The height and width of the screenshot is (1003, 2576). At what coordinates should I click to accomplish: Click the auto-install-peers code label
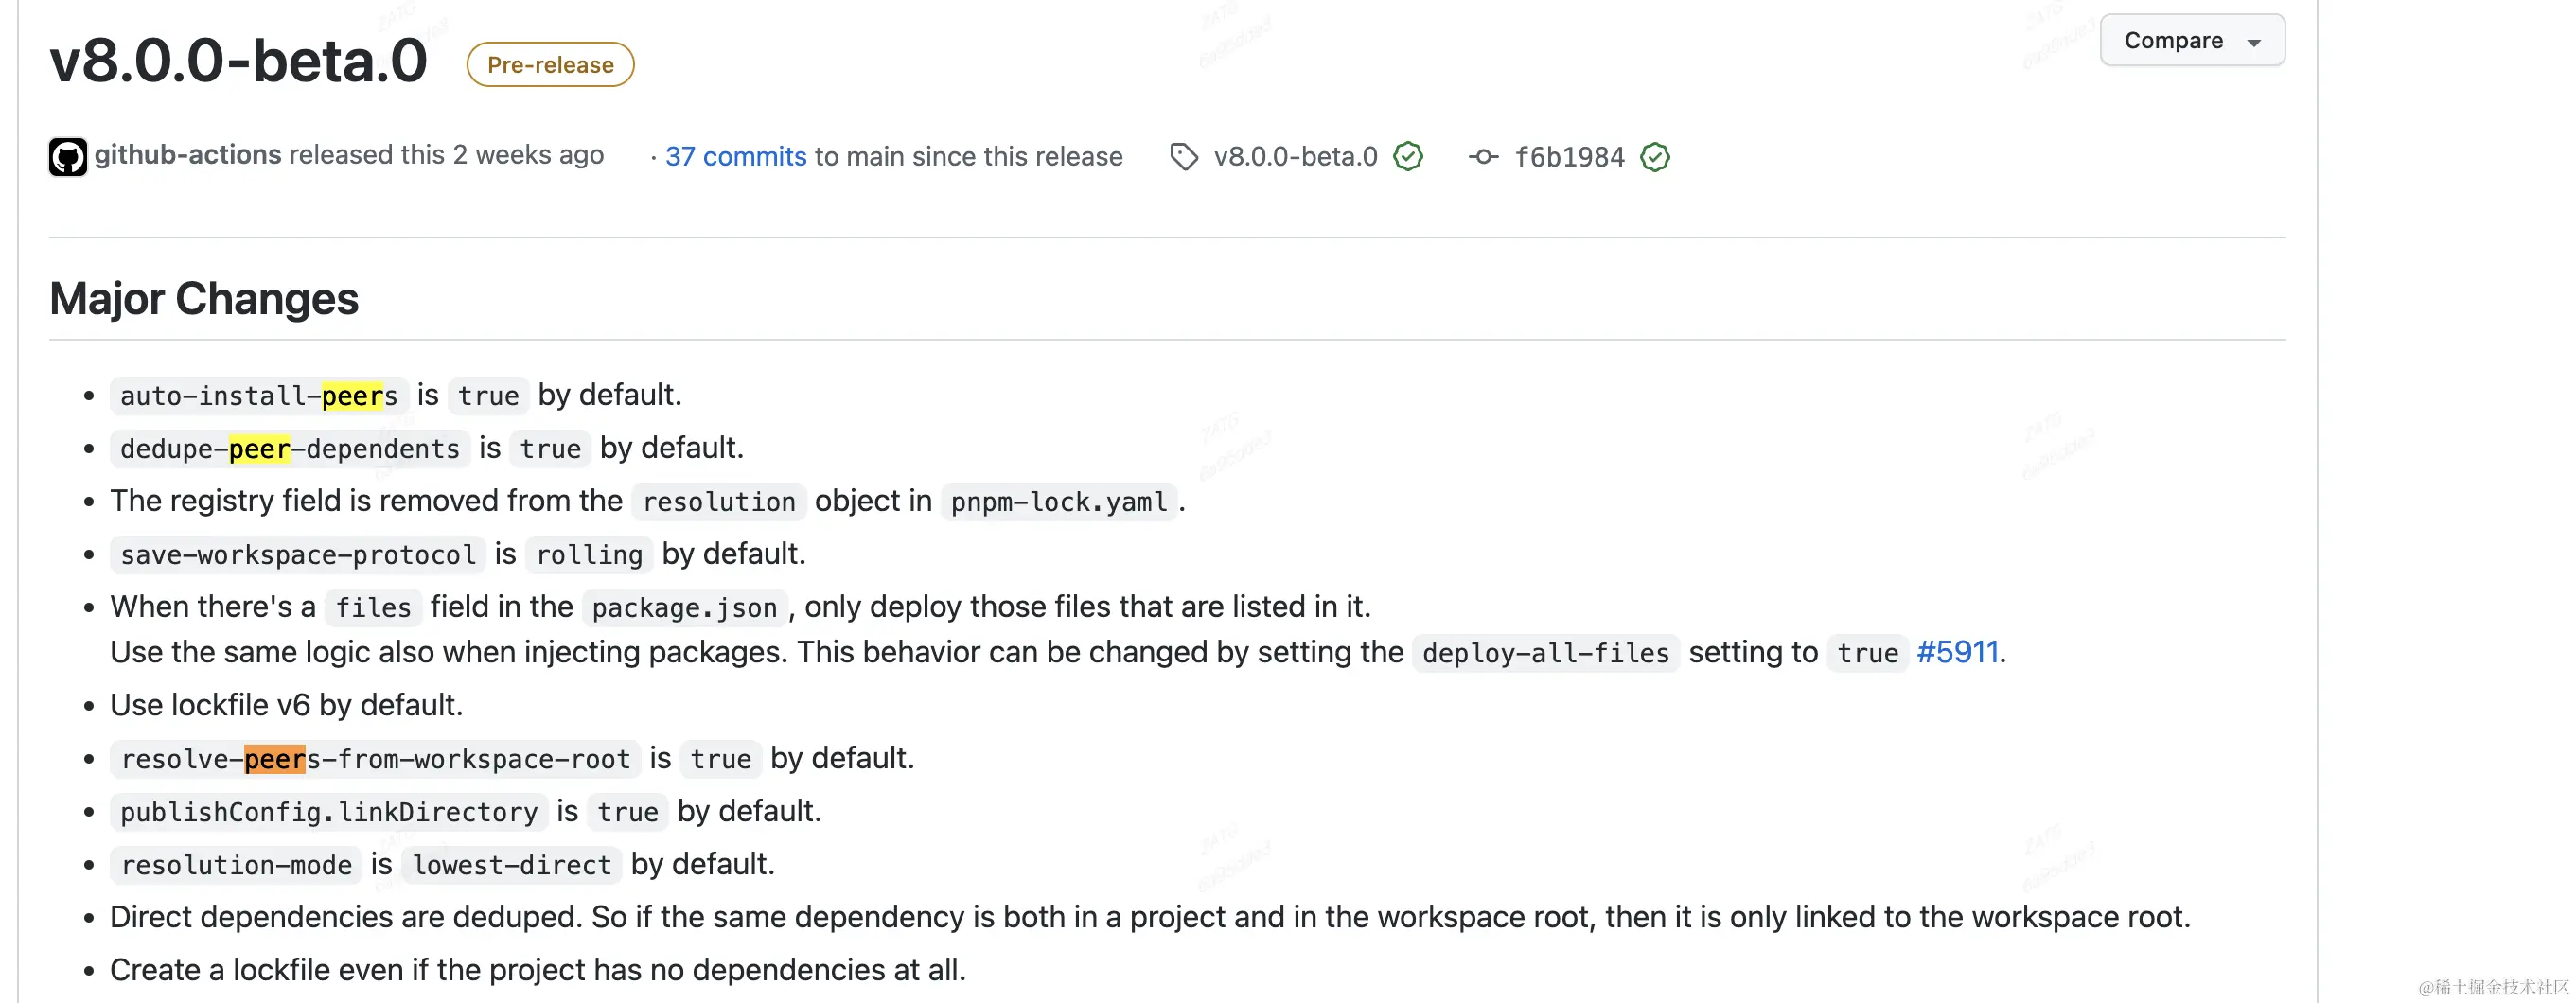pyautogui.click(x=259, y=396)
